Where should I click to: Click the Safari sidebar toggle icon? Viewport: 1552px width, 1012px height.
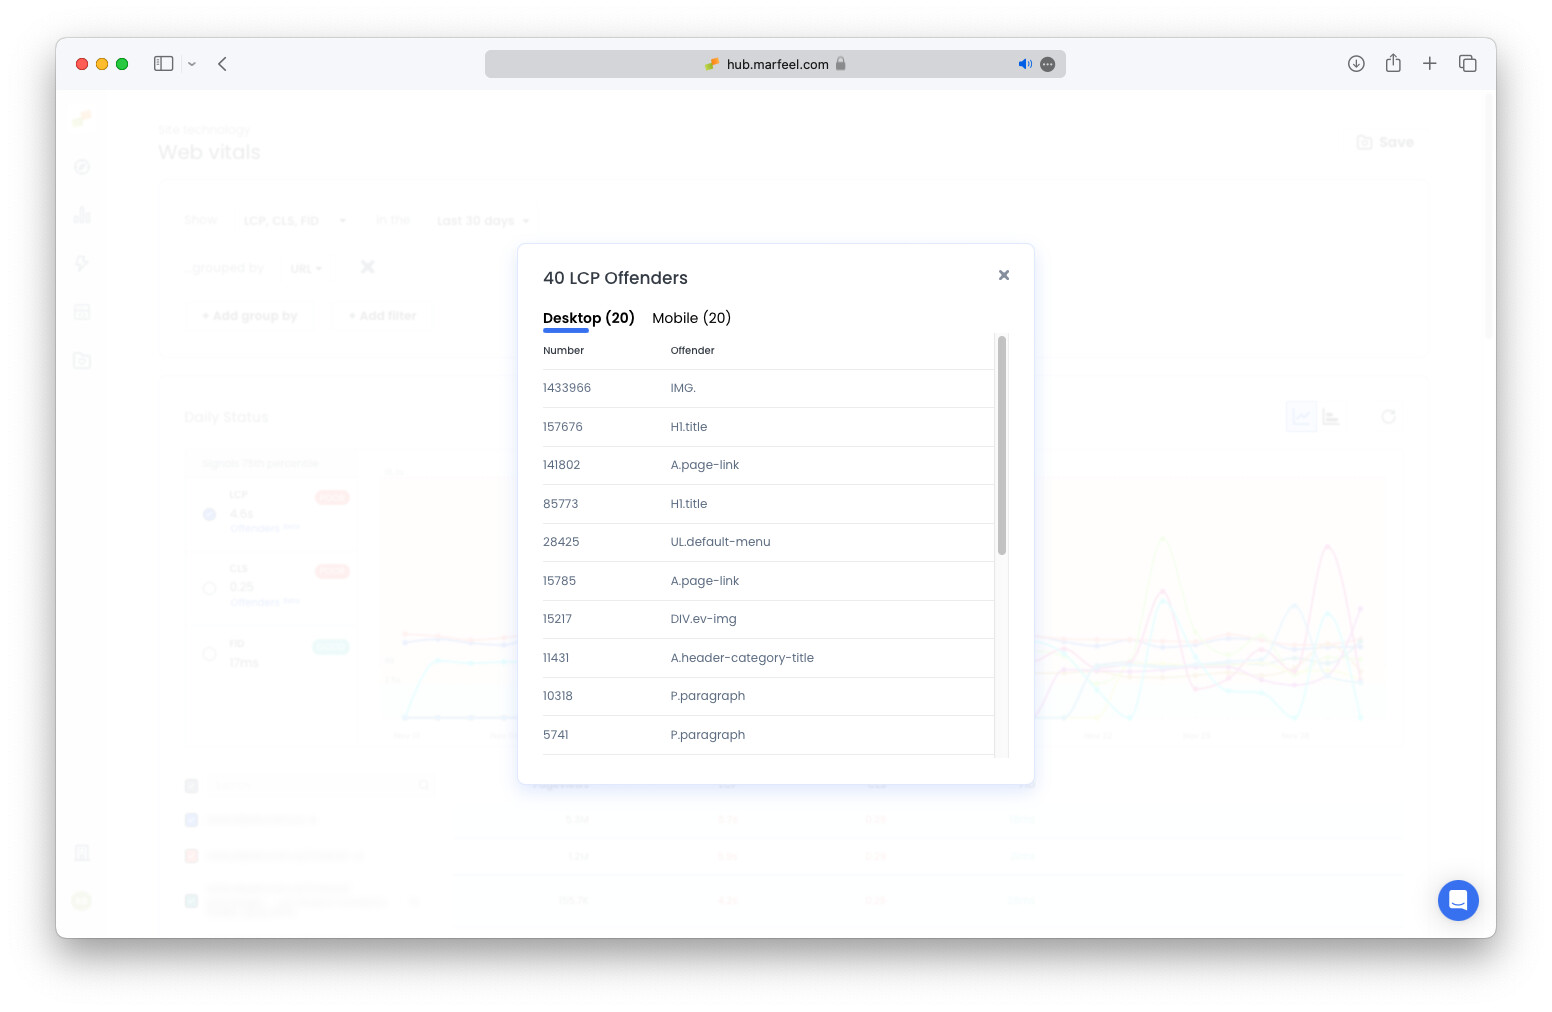coord(163,64)
